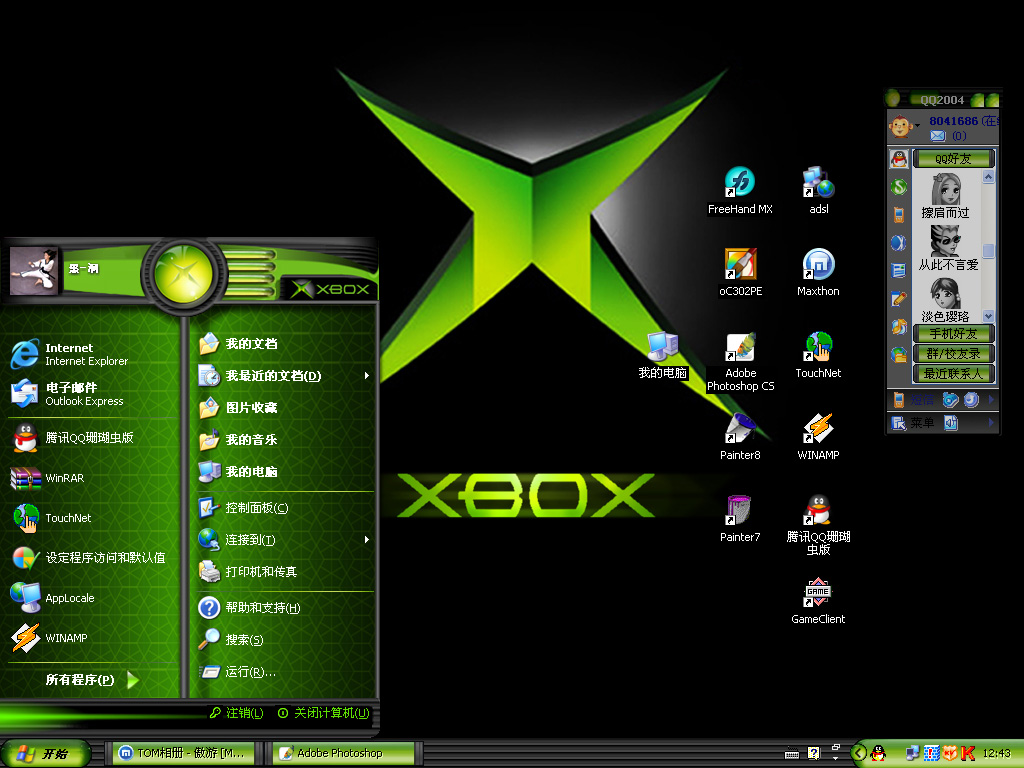Click the QQ sidebar music note icon
1024x768 pixels.
899,327
